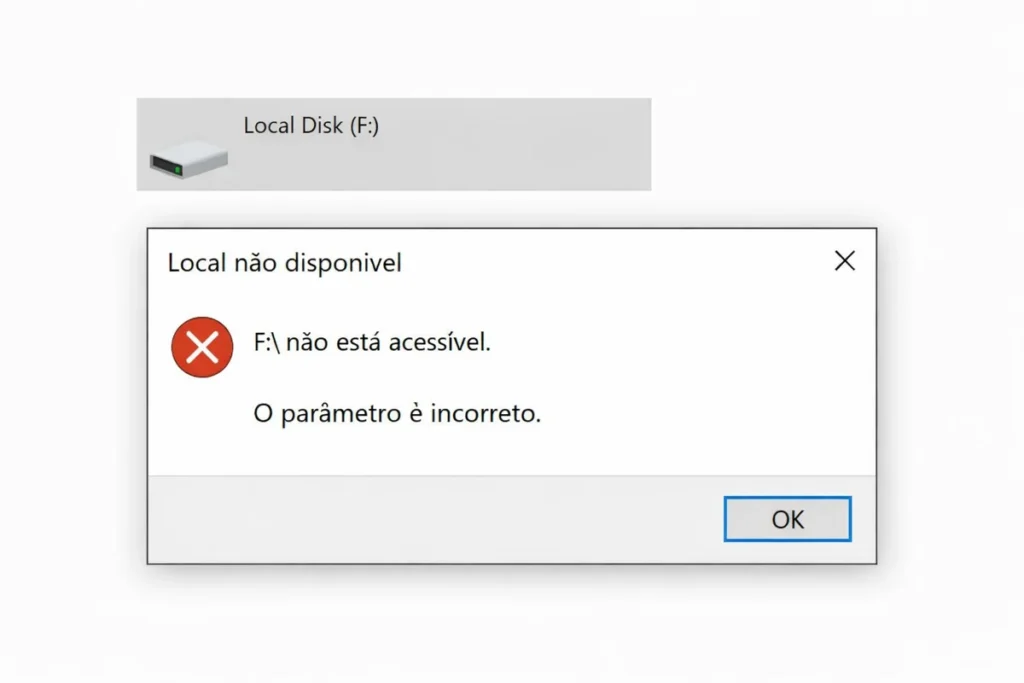
Task: Close the "Local não disponível" dialog with X
Action: click(x=844, y=262)
